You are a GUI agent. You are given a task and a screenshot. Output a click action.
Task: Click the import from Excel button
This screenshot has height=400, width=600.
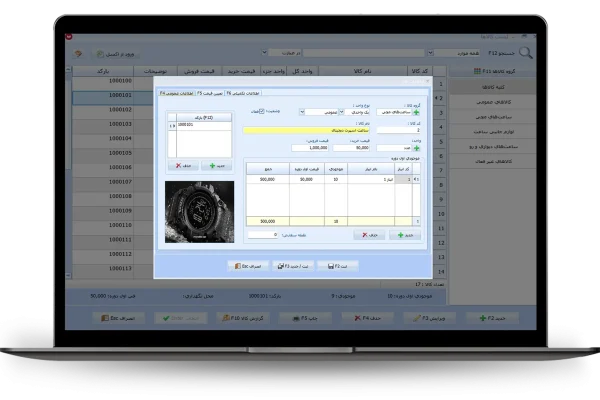[x=116, y=54]
